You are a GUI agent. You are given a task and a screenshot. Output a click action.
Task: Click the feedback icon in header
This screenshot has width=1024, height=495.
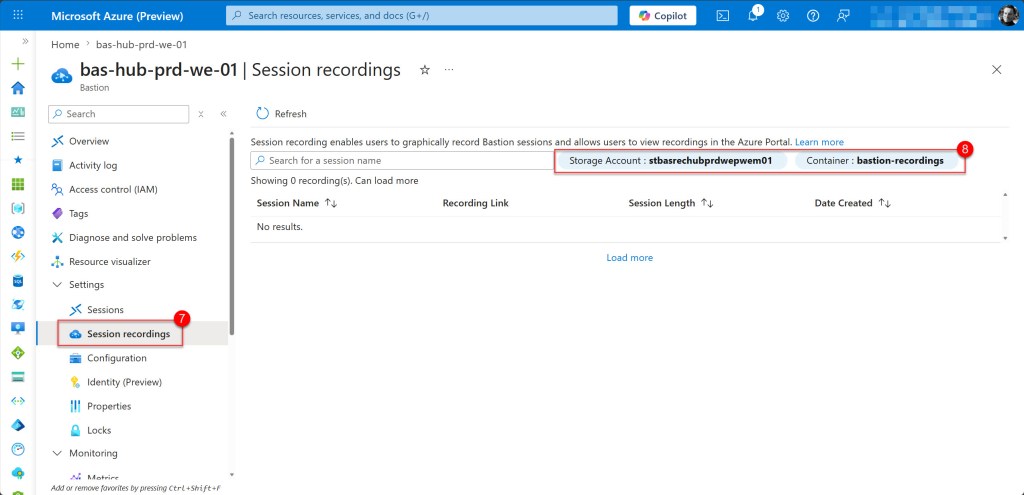[x=843, y=16]
